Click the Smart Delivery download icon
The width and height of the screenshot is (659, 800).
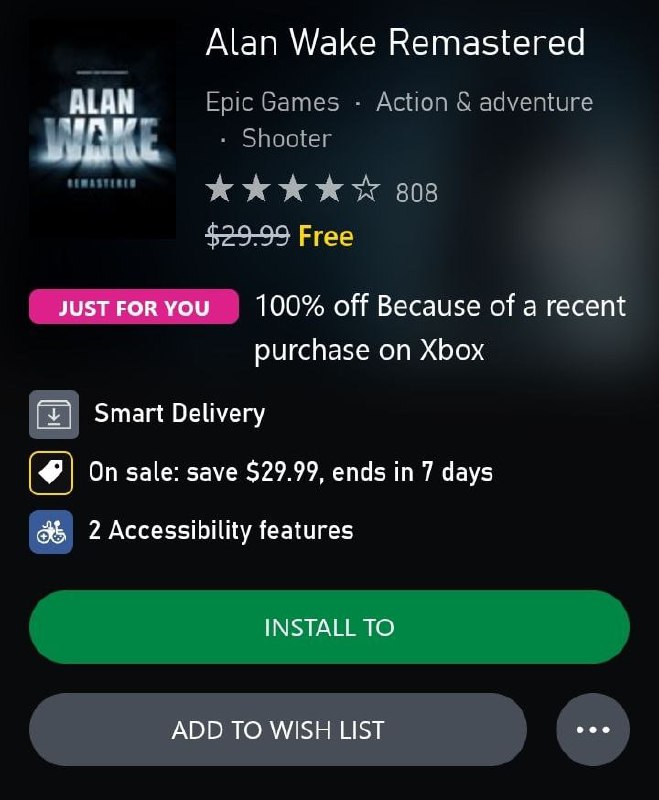(x=54, y=414)
